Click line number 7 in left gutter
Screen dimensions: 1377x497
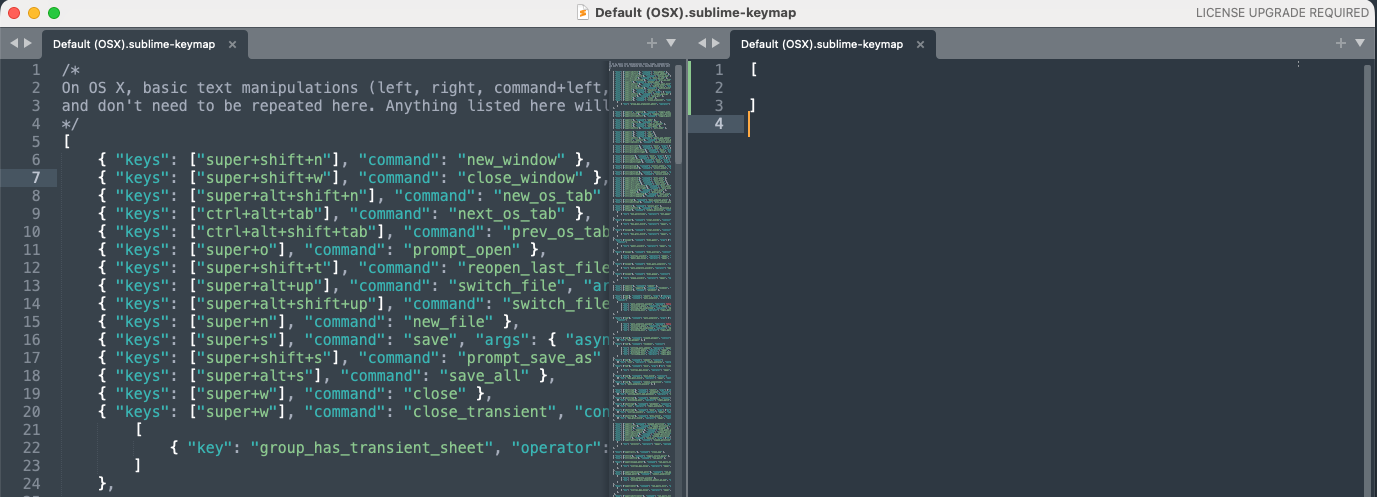coord(36,178)
